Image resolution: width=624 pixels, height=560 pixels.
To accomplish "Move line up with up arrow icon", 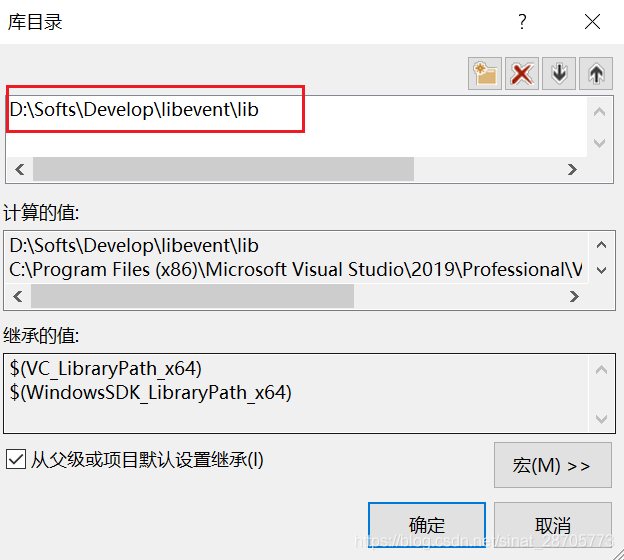I will (x=596, y=74).
